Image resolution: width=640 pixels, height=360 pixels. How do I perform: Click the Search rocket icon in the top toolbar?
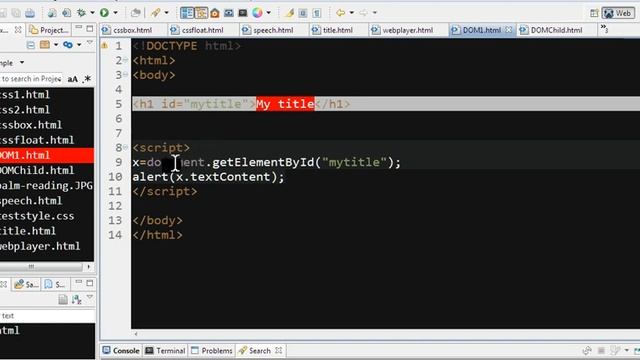[155, 13]
